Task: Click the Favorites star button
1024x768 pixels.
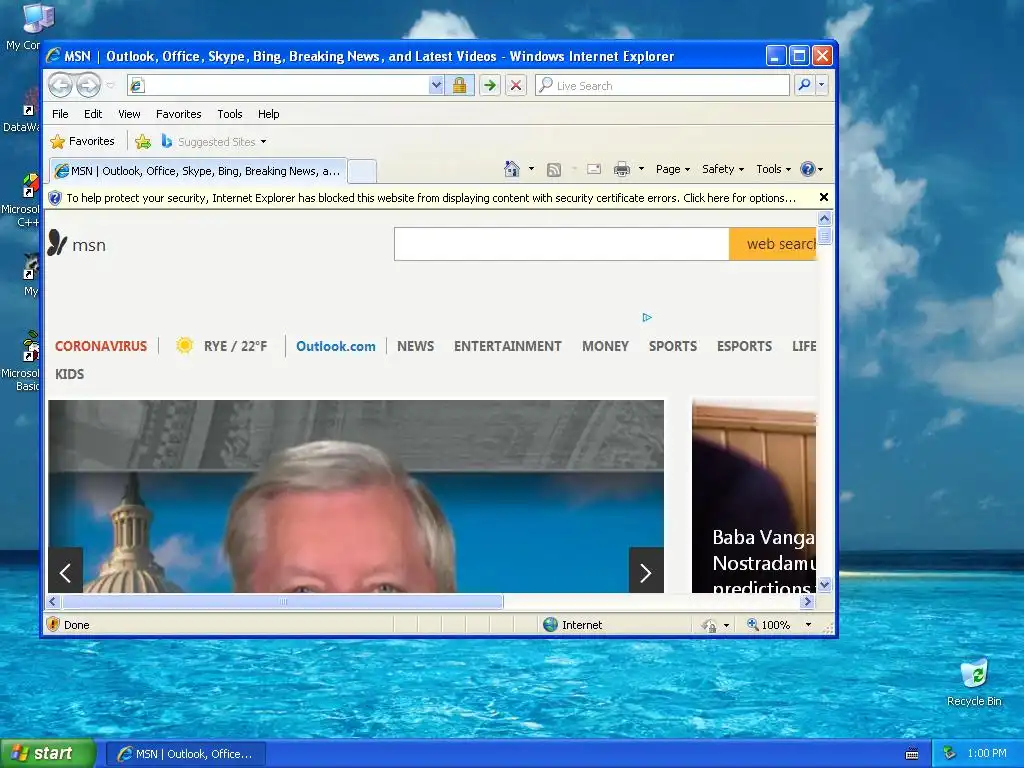Action: 82,141
